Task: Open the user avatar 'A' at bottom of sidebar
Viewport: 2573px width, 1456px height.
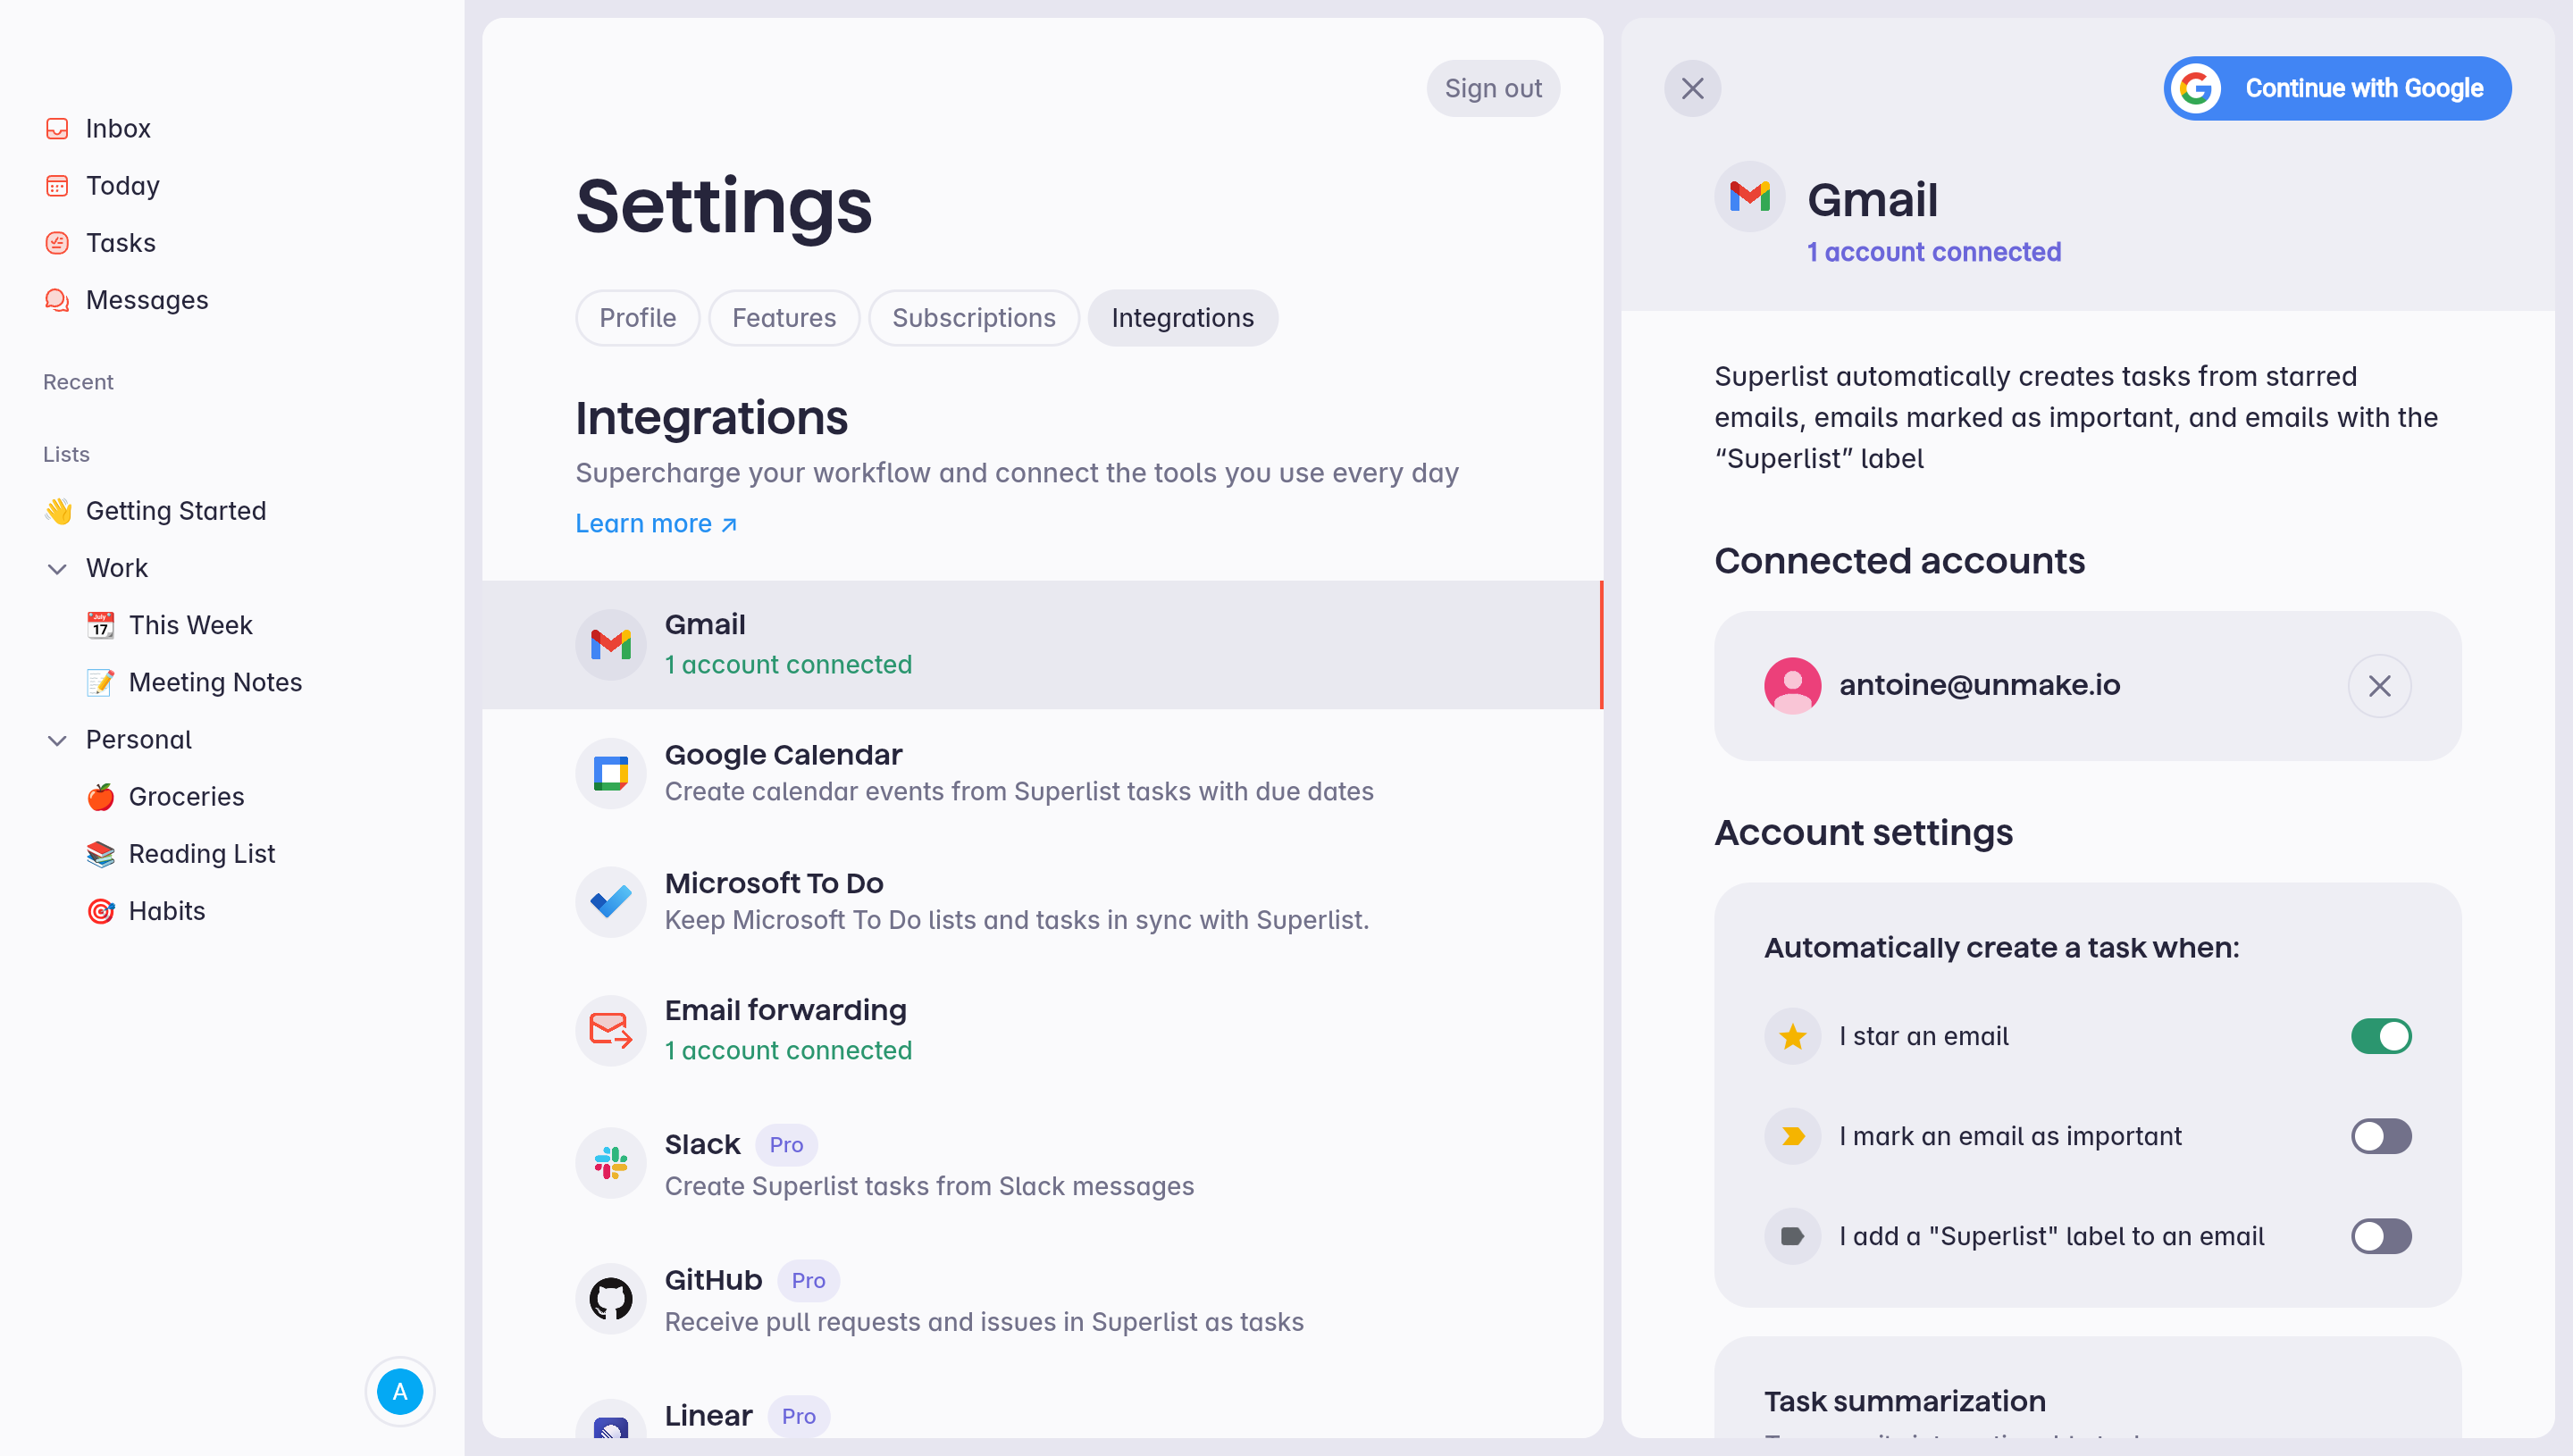Action: pos(400,1391)
